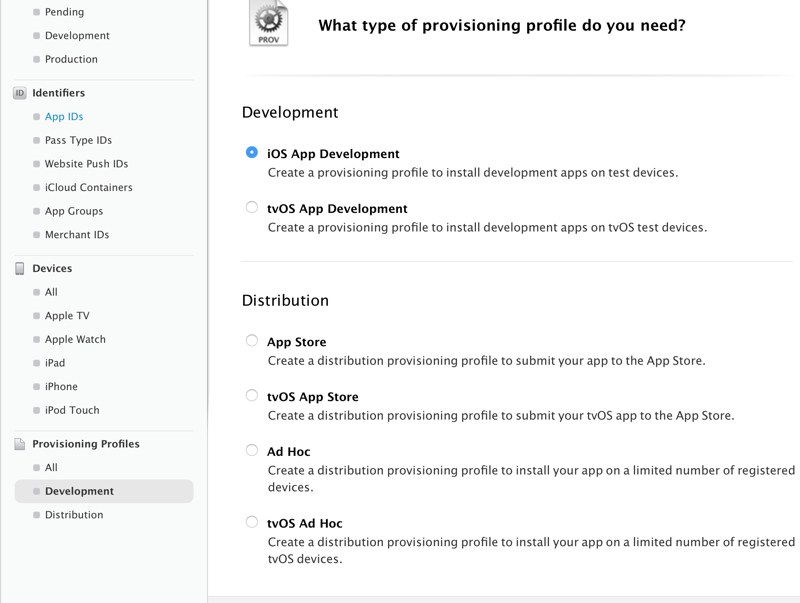Viewport: 800px width, 603px height.
Task: Select Production certificates in sidebar
Action: [x=71, y=60]
